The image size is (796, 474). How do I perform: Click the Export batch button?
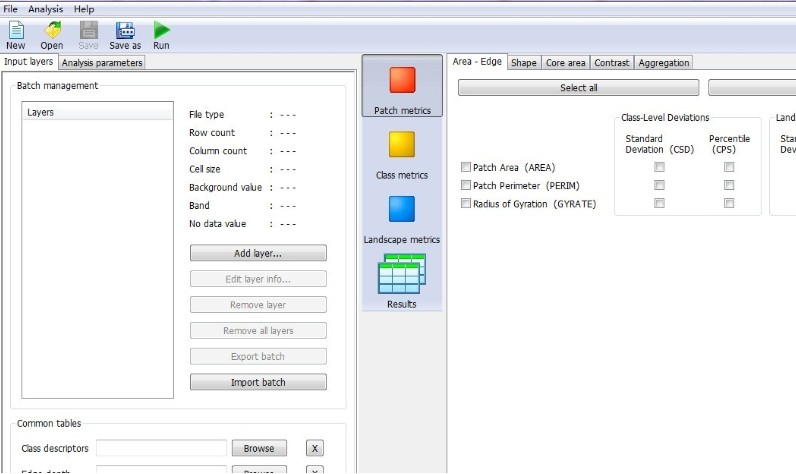(x=258, y=356)
